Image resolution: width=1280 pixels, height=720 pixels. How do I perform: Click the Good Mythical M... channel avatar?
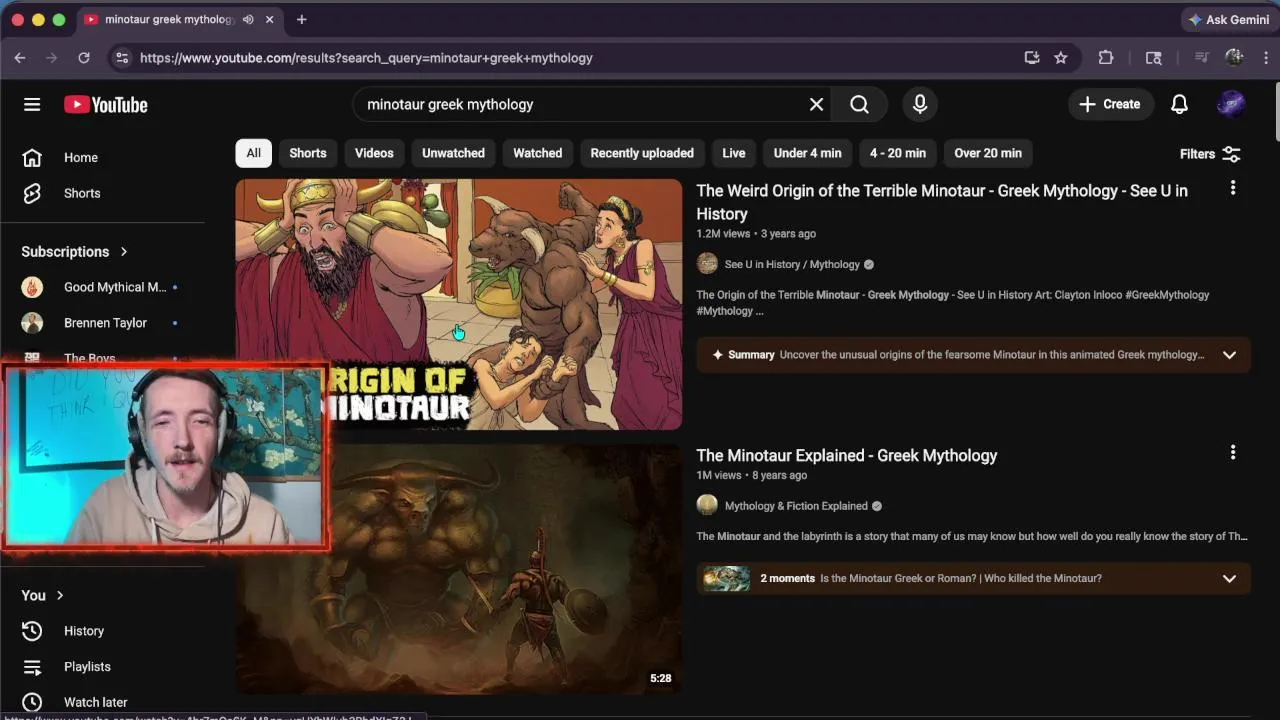coord(32,287)
